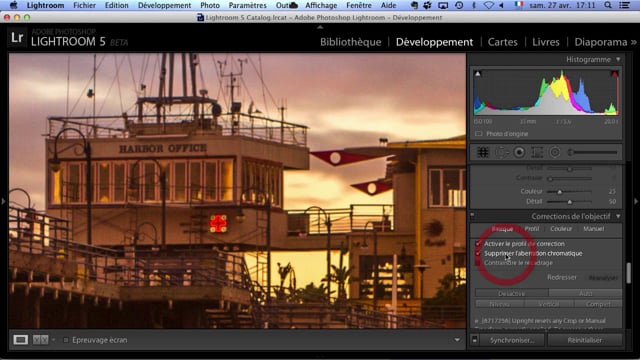Select the Graduated filter tool
Screen dimensions: 640x360
click(x=537, y=152)
